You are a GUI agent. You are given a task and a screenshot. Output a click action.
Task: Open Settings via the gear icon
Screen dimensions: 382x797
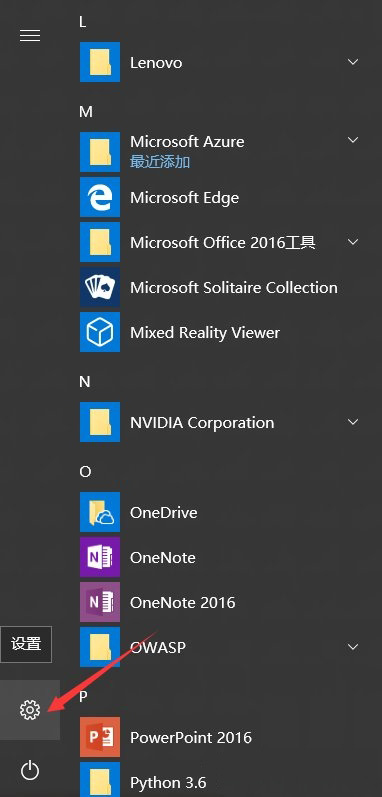pos(29,710)
